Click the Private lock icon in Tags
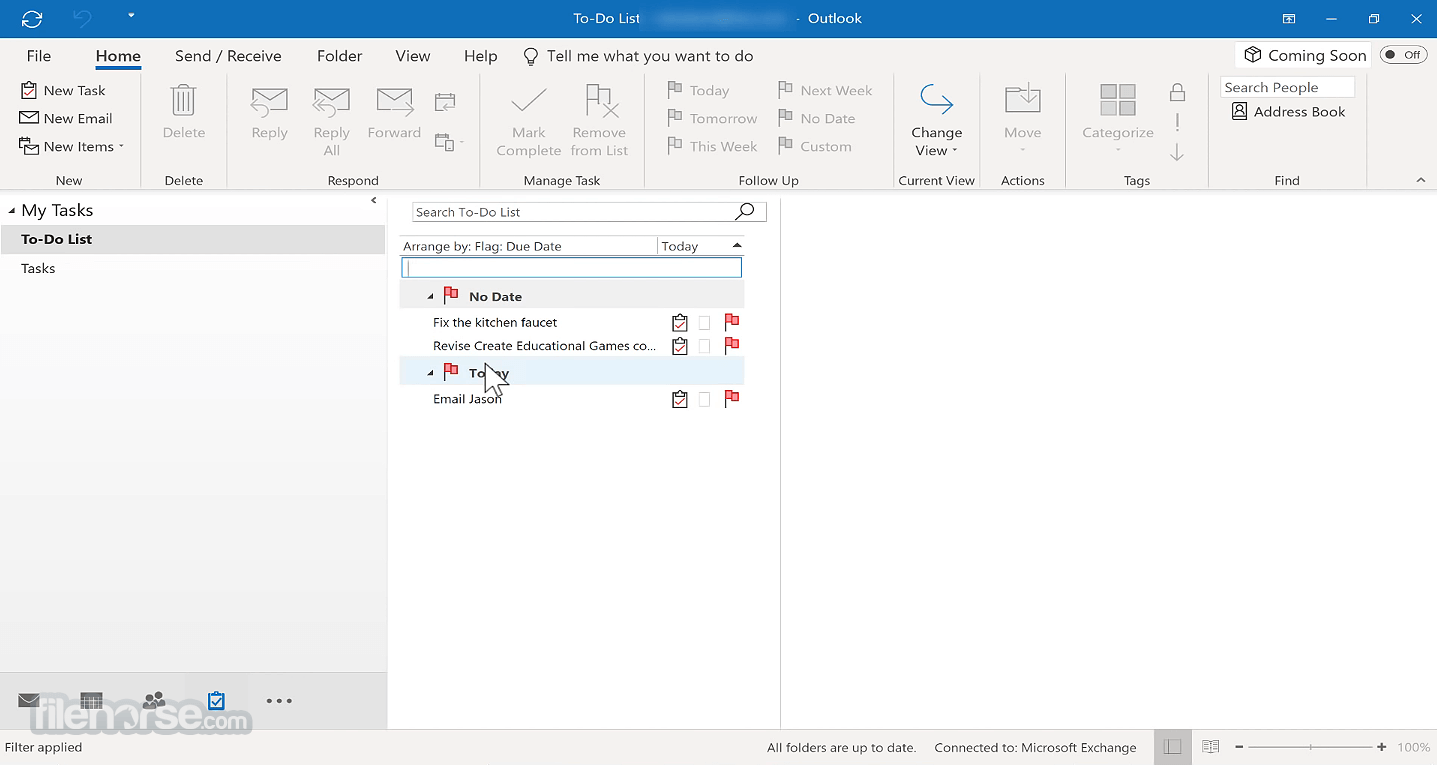Viewport: 1437px width, 765px height. pos(1178,92)
